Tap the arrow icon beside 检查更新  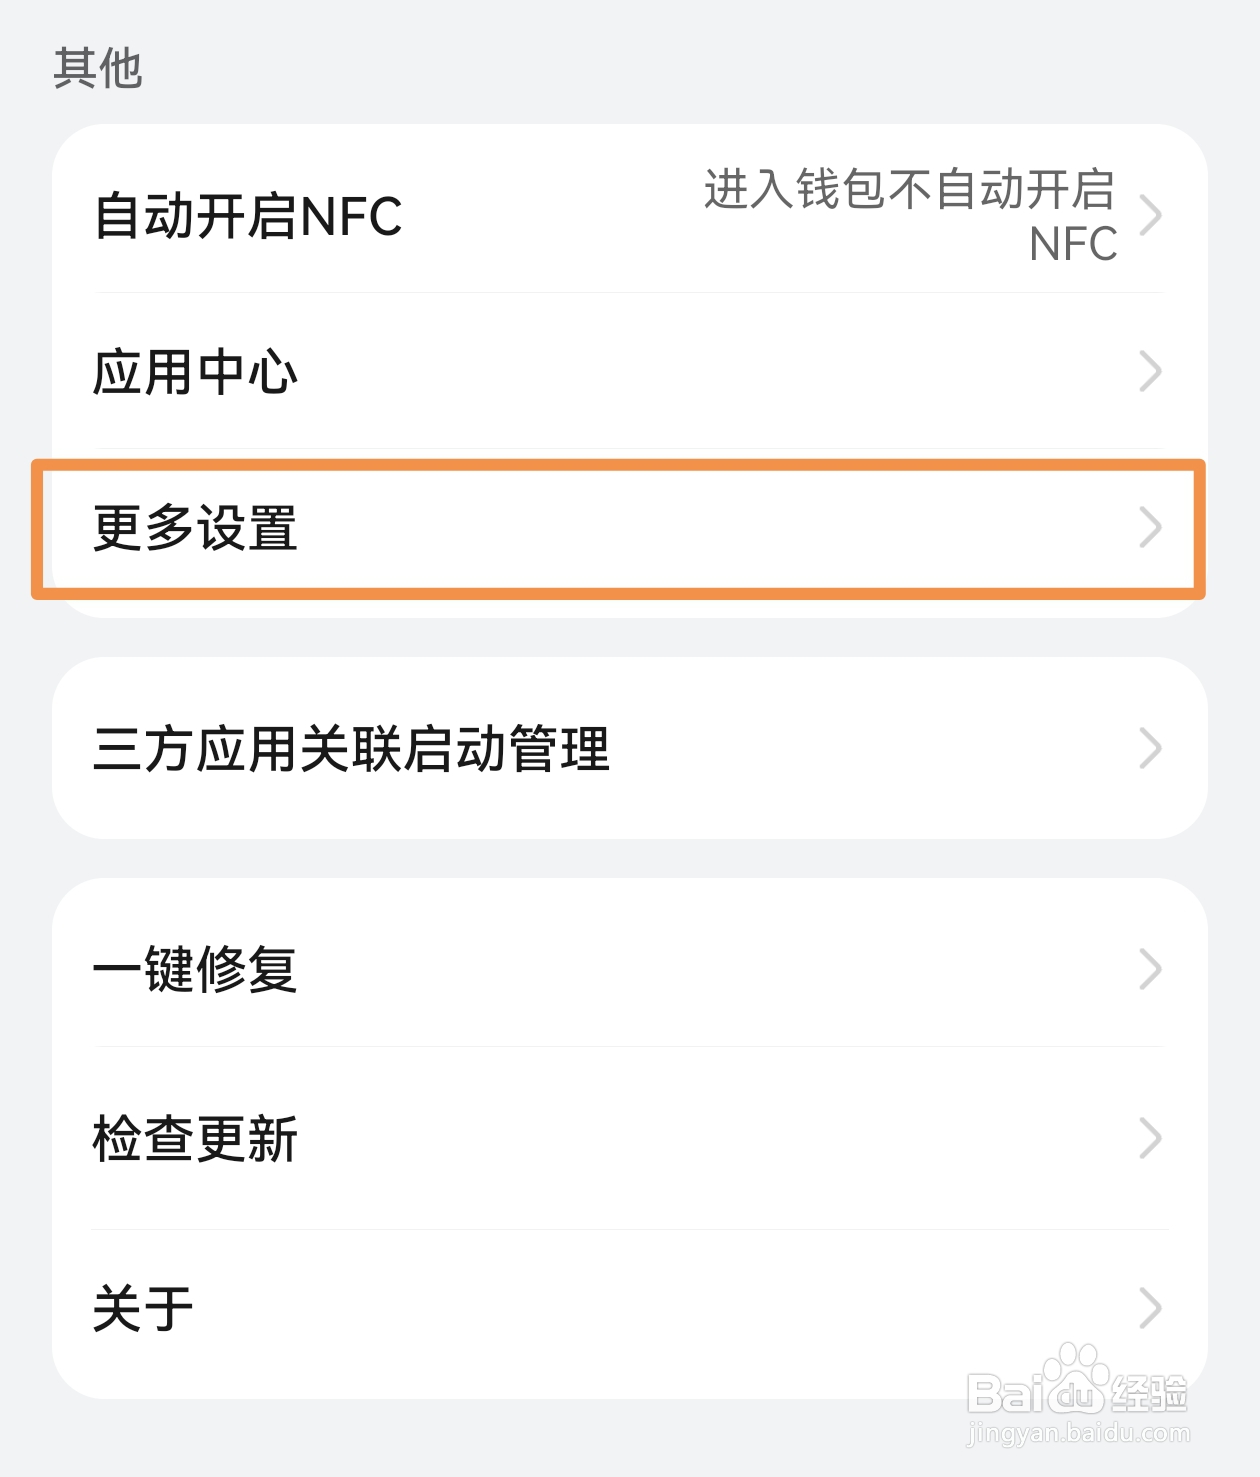pos(1150,1138)
